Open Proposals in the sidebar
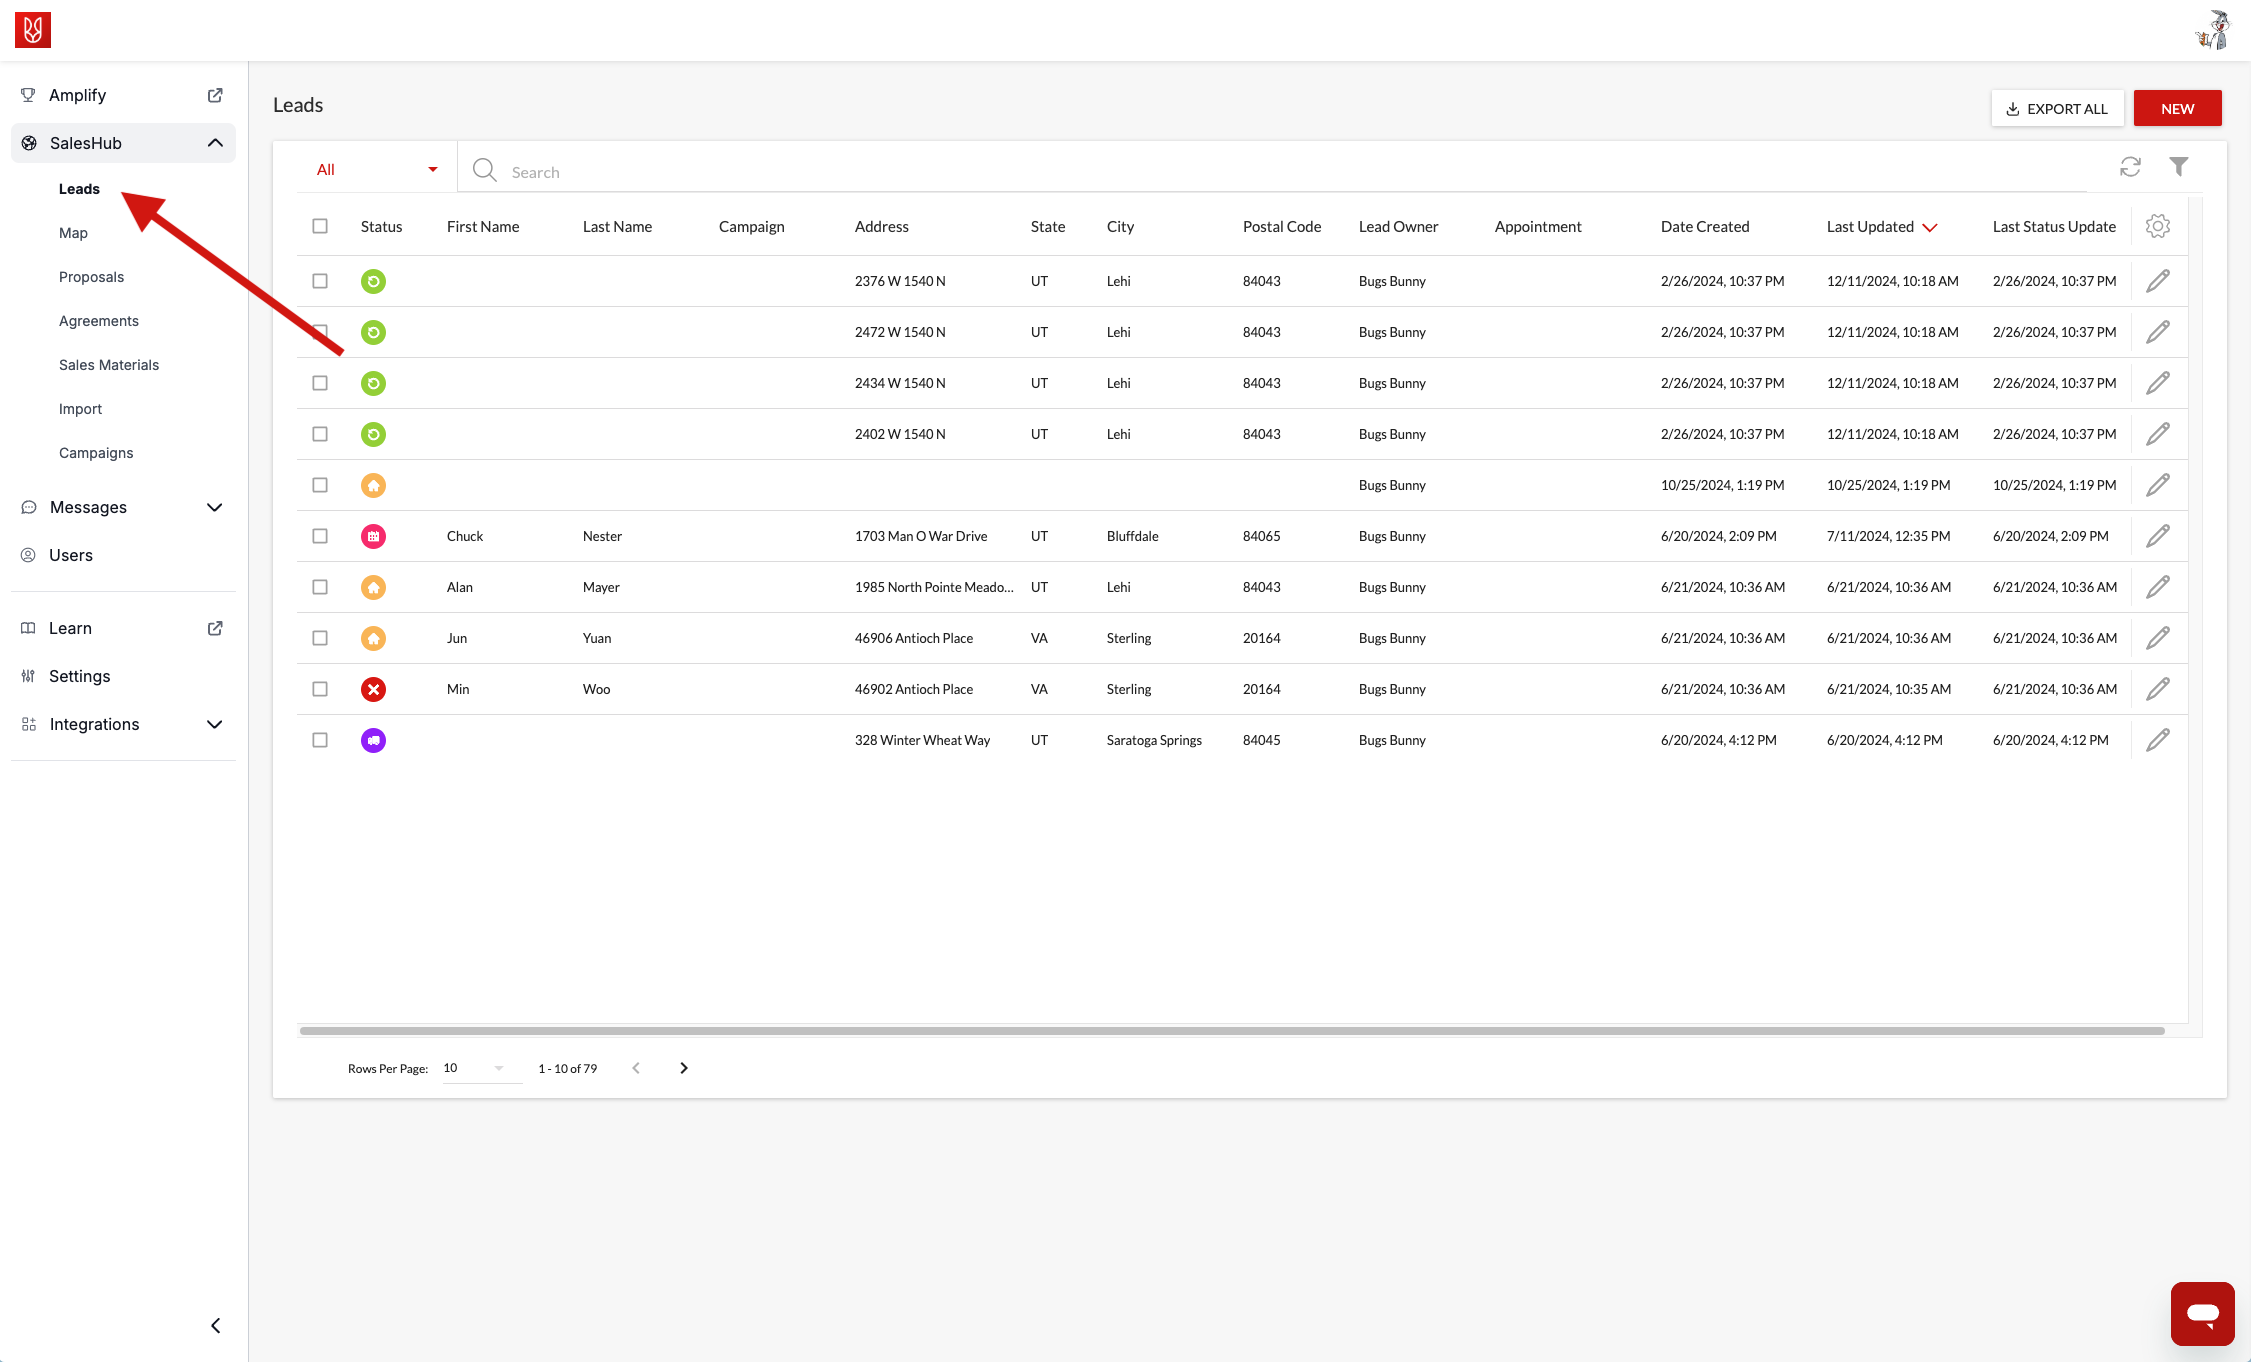This screenshot has width=2251, height=1362. click(x=91, y=277)
